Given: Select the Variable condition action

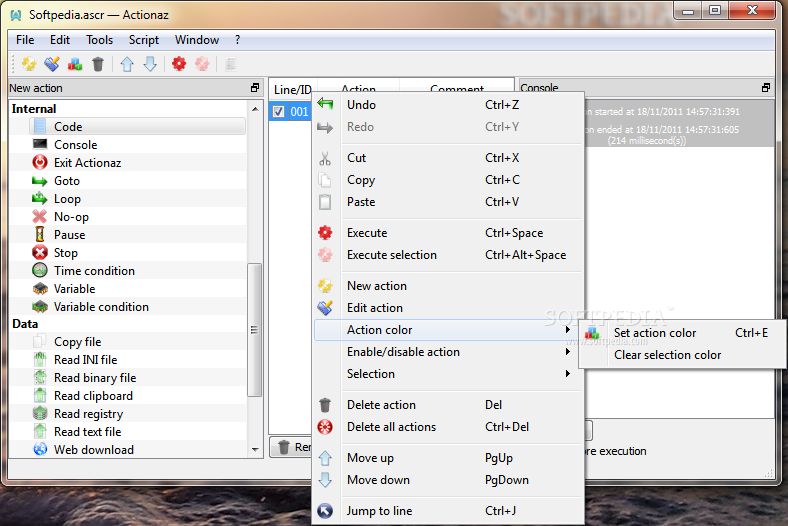Looking at the screenshot, I should (137, 307).
